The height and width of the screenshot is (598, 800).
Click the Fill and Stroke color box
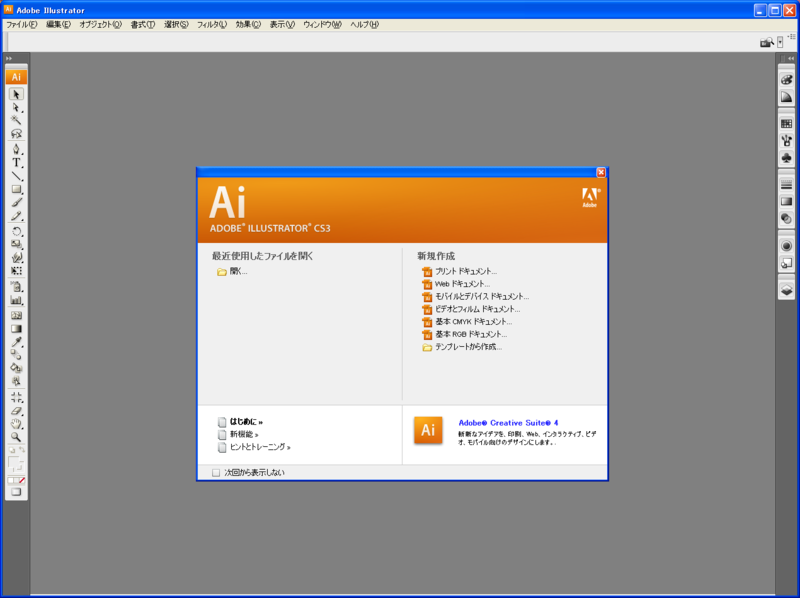[x=15, y=464]
